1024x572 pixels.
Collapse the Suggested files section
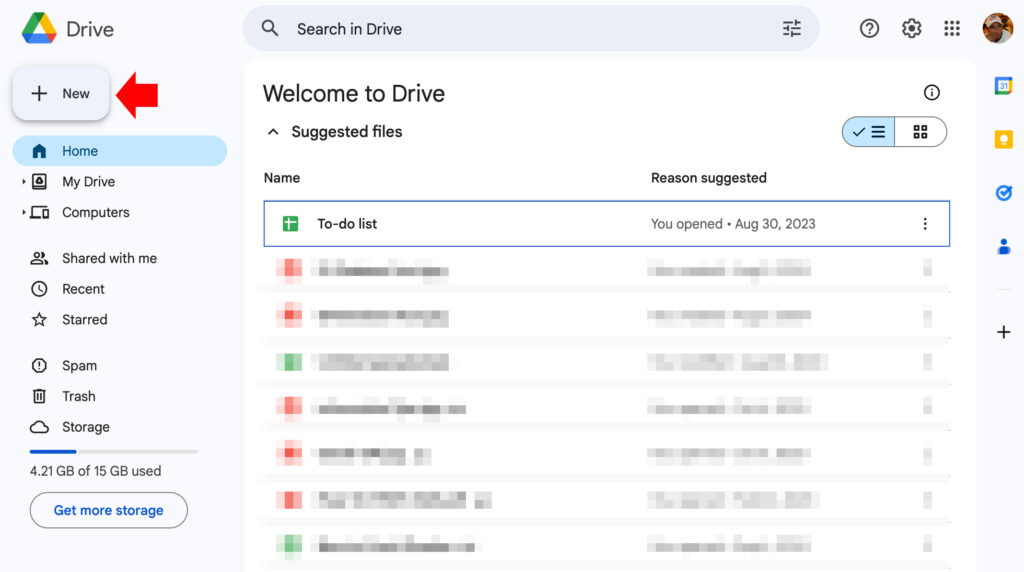[273, 132]
